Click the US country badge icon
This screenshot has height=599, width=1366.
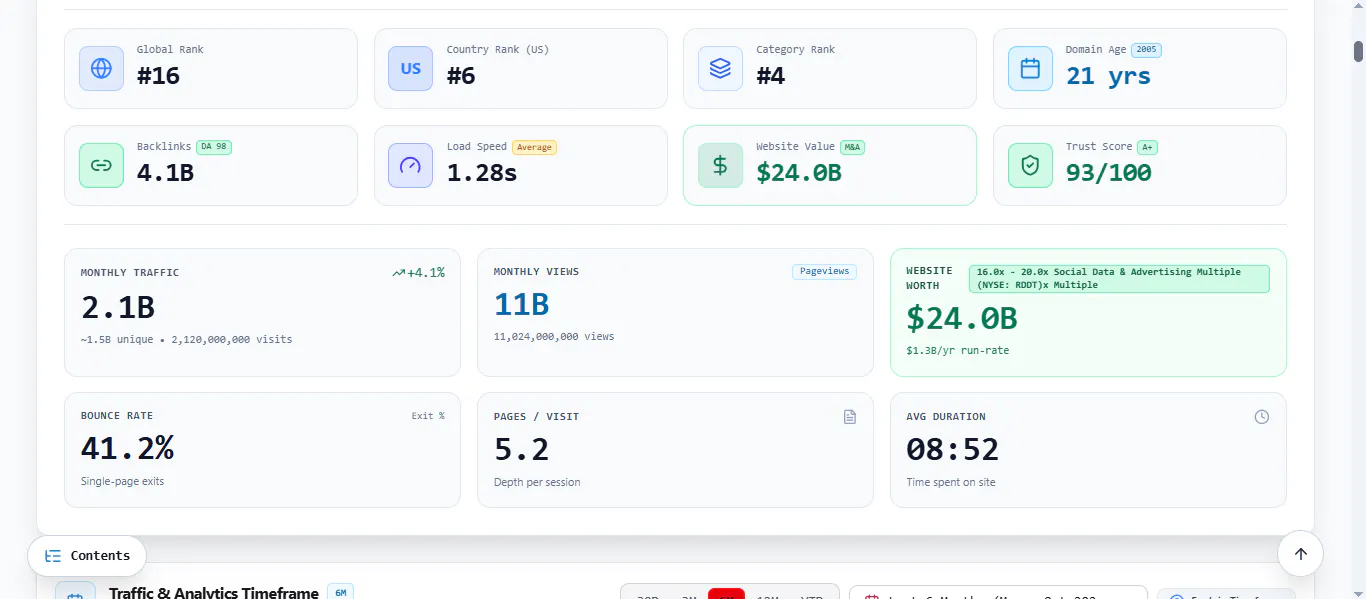(x=411, y=69)
